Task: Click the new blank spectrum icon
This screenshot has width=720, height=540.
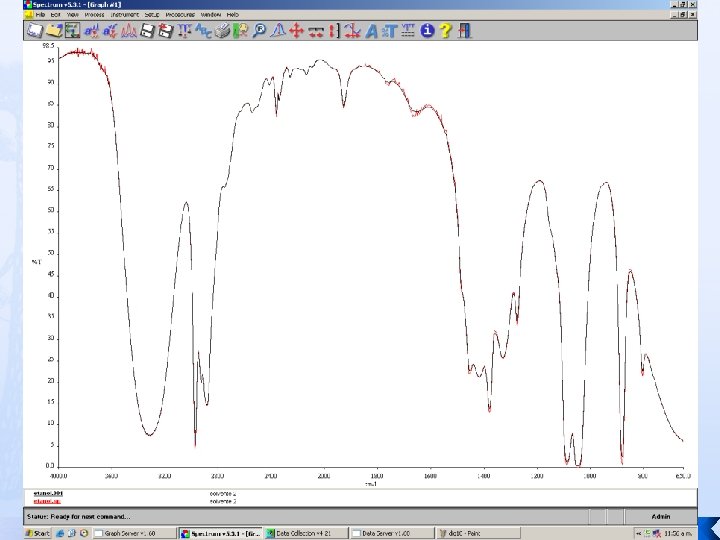Action: (35, 31)
